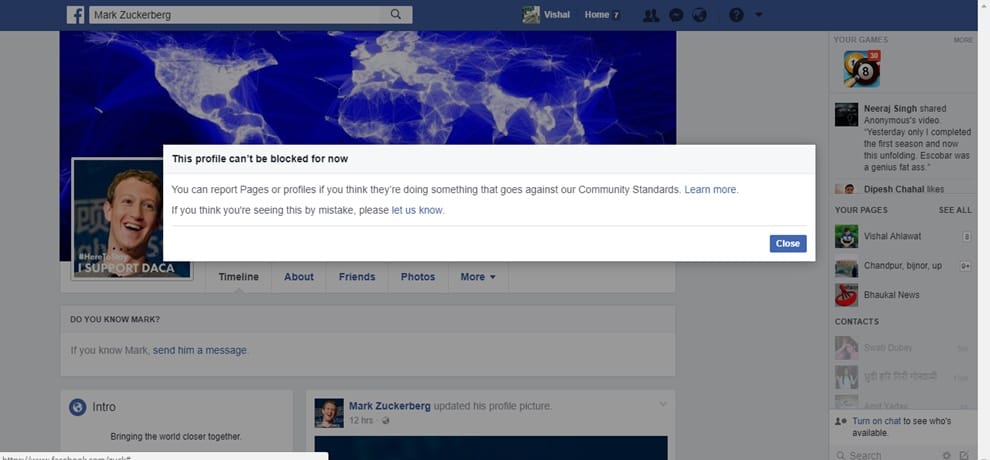Viewport: 990px width, 460px height.
Task: Click the Swati Dubey contact
Action: (x=903, y=348)
